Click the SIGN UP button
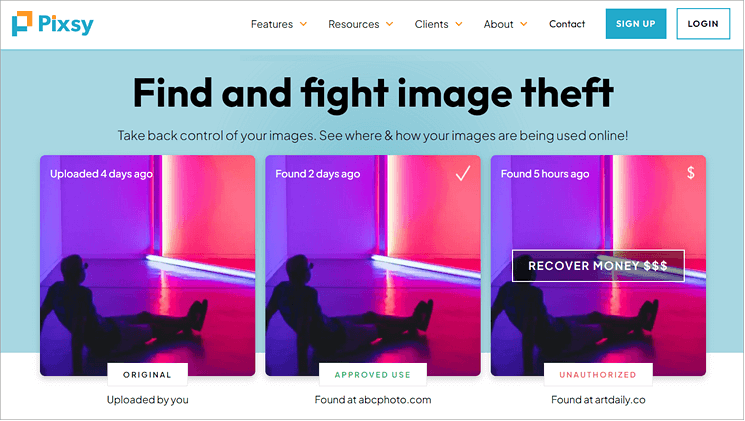745x421 pixels. pyautogui.click(x=636, y=24)
